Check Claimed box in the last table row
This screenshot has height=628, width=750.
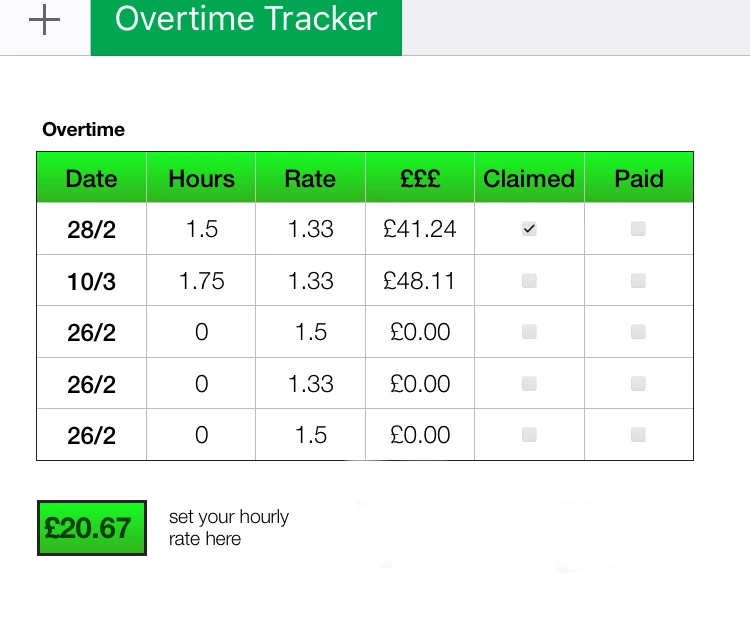(x=529, y=435)
